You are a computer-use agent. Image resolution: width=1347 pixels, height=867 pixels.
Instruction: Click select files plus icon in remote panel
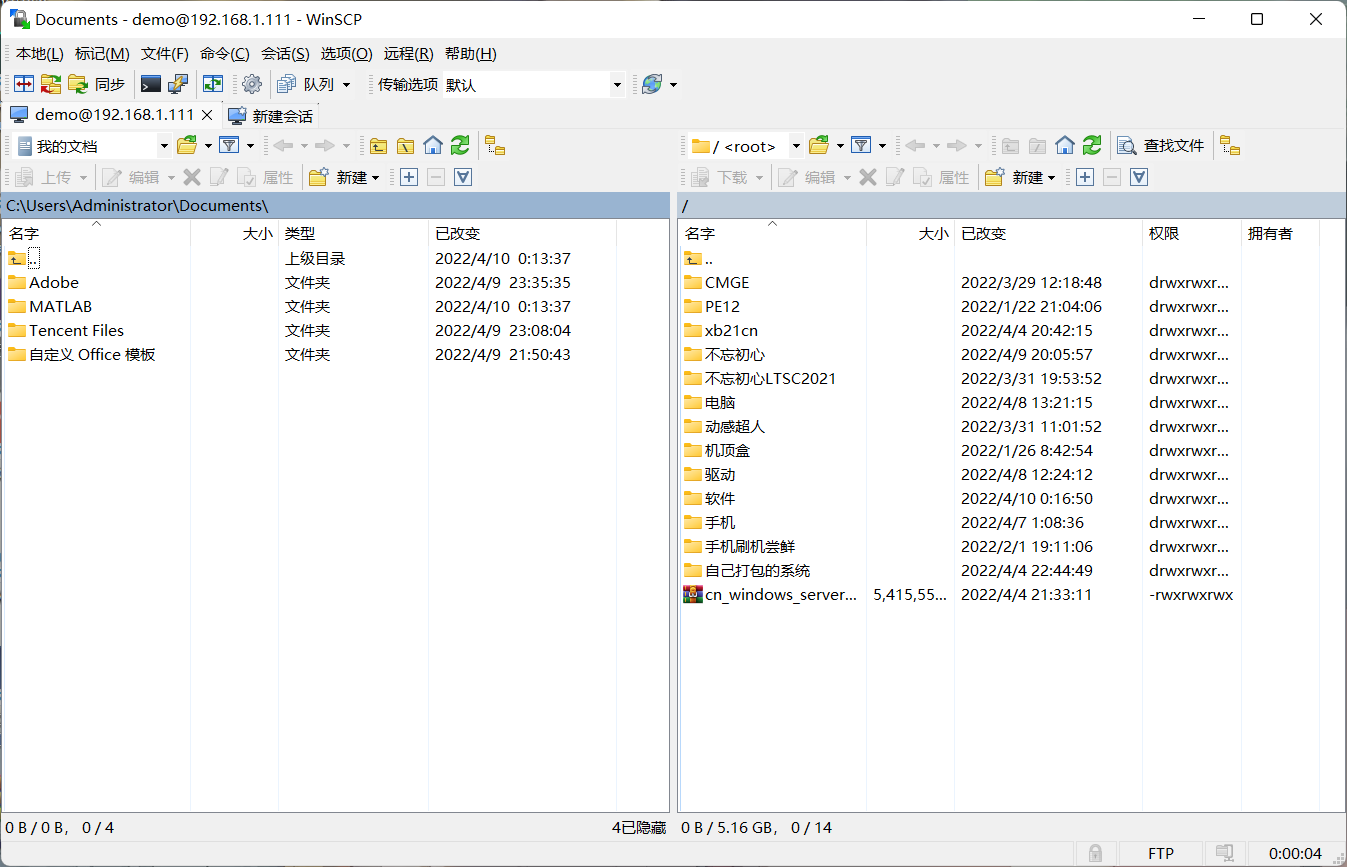(1085, 177)
